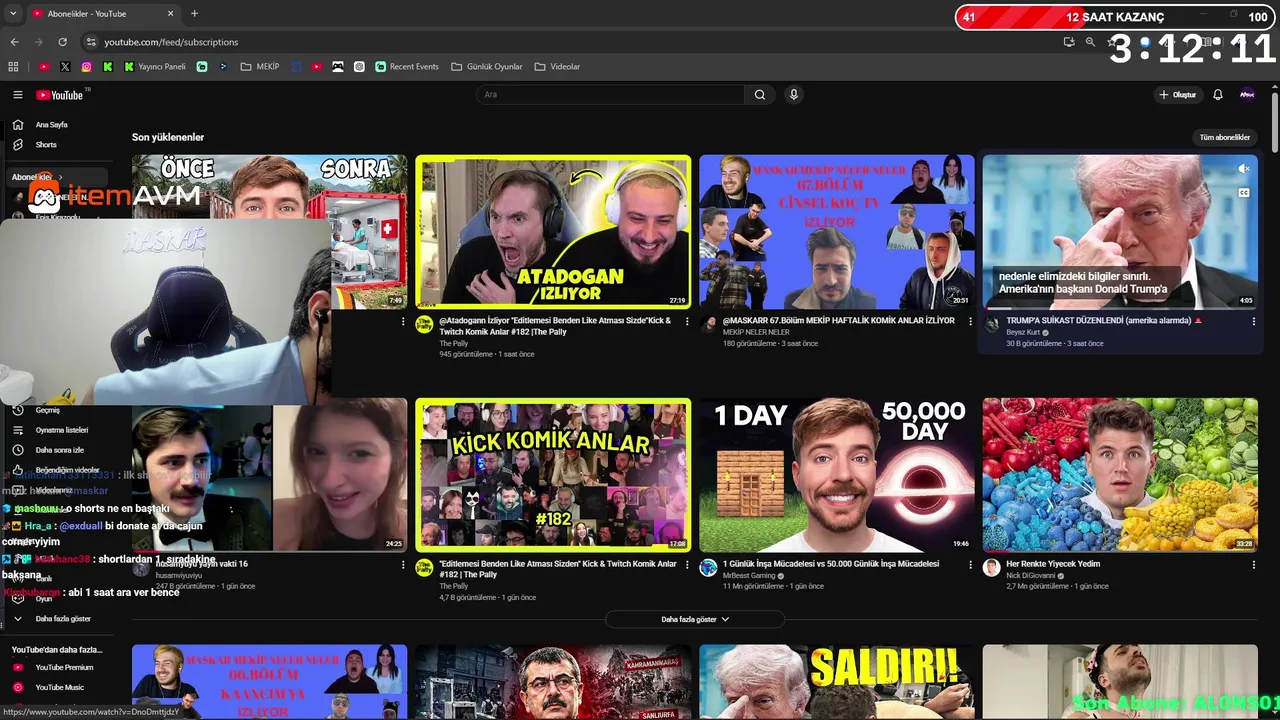Open the options menu for Her Renkte Yiyecek Yedim
Screen dimensions: 1280x720
[x=1254, y=565]
